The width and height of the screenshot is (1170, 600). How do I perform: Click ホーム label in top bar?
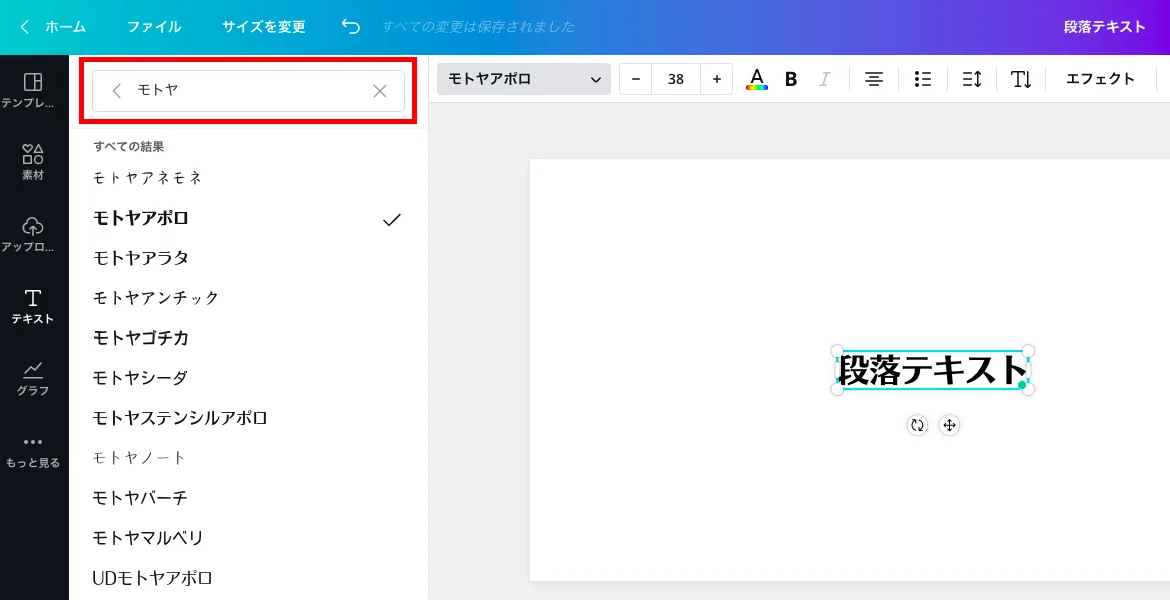[66, 27]
